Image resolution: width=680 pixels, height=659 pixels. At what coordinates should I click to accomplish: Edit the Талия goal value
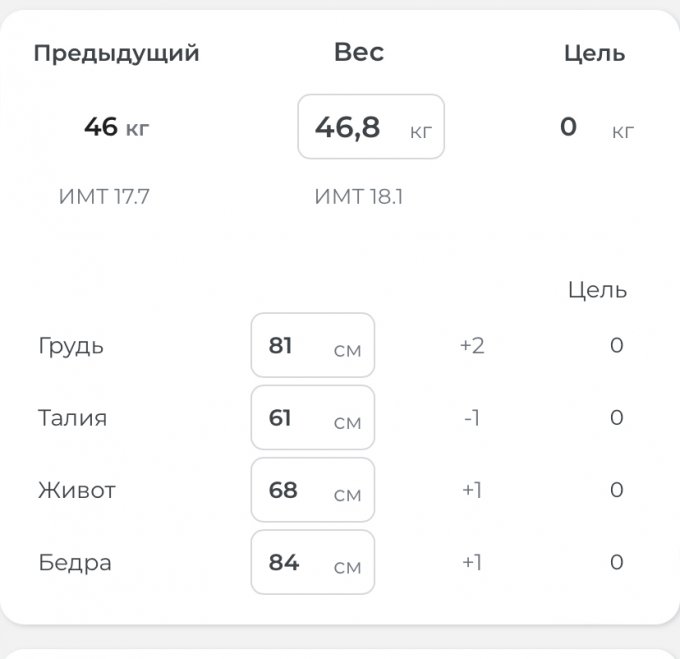(x=616, y=418)
